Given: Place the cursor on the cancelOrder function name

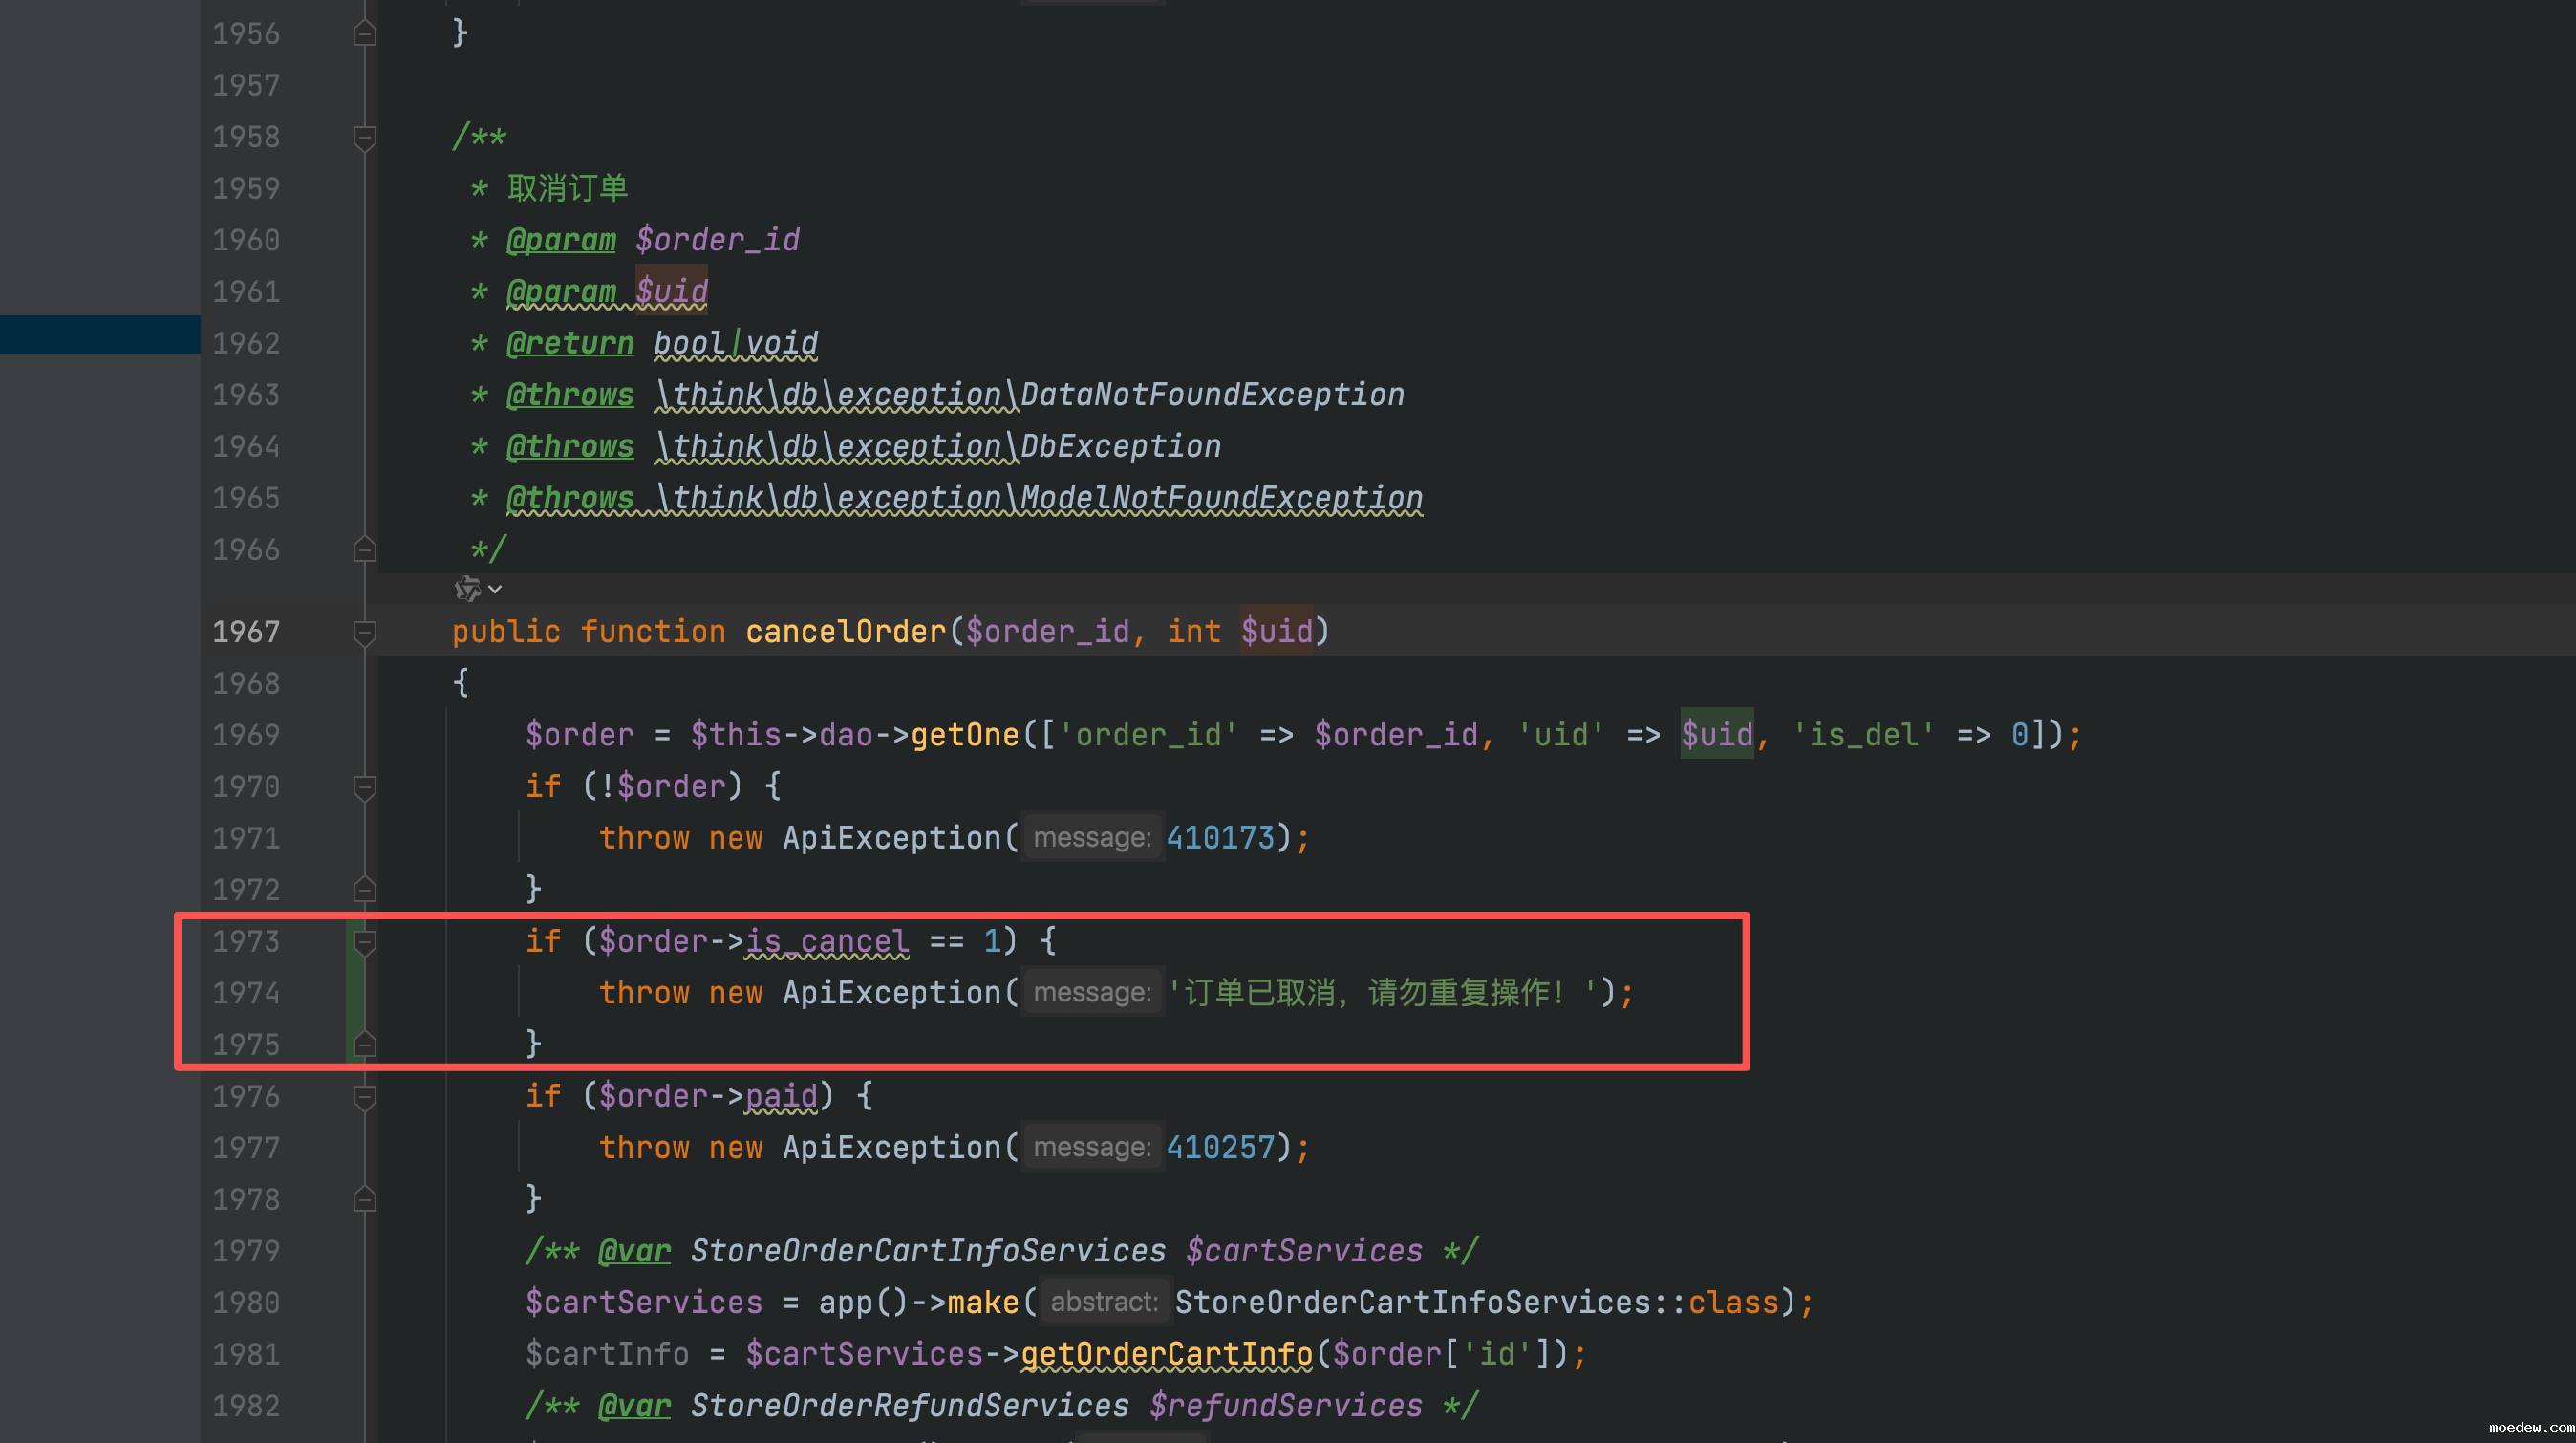Looking at the screenshot, I should [x=845, y=632].
